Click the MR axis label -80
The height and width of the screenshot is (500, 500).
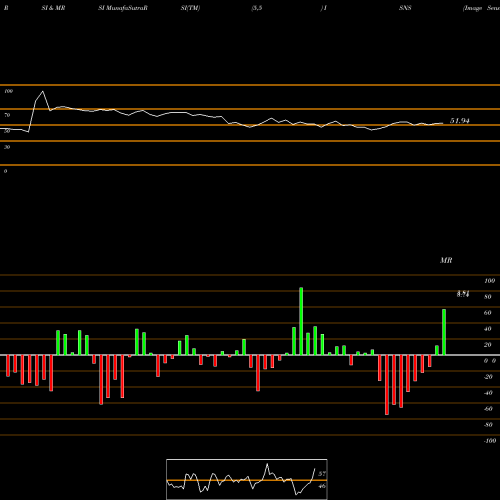[x=488, y=425]
